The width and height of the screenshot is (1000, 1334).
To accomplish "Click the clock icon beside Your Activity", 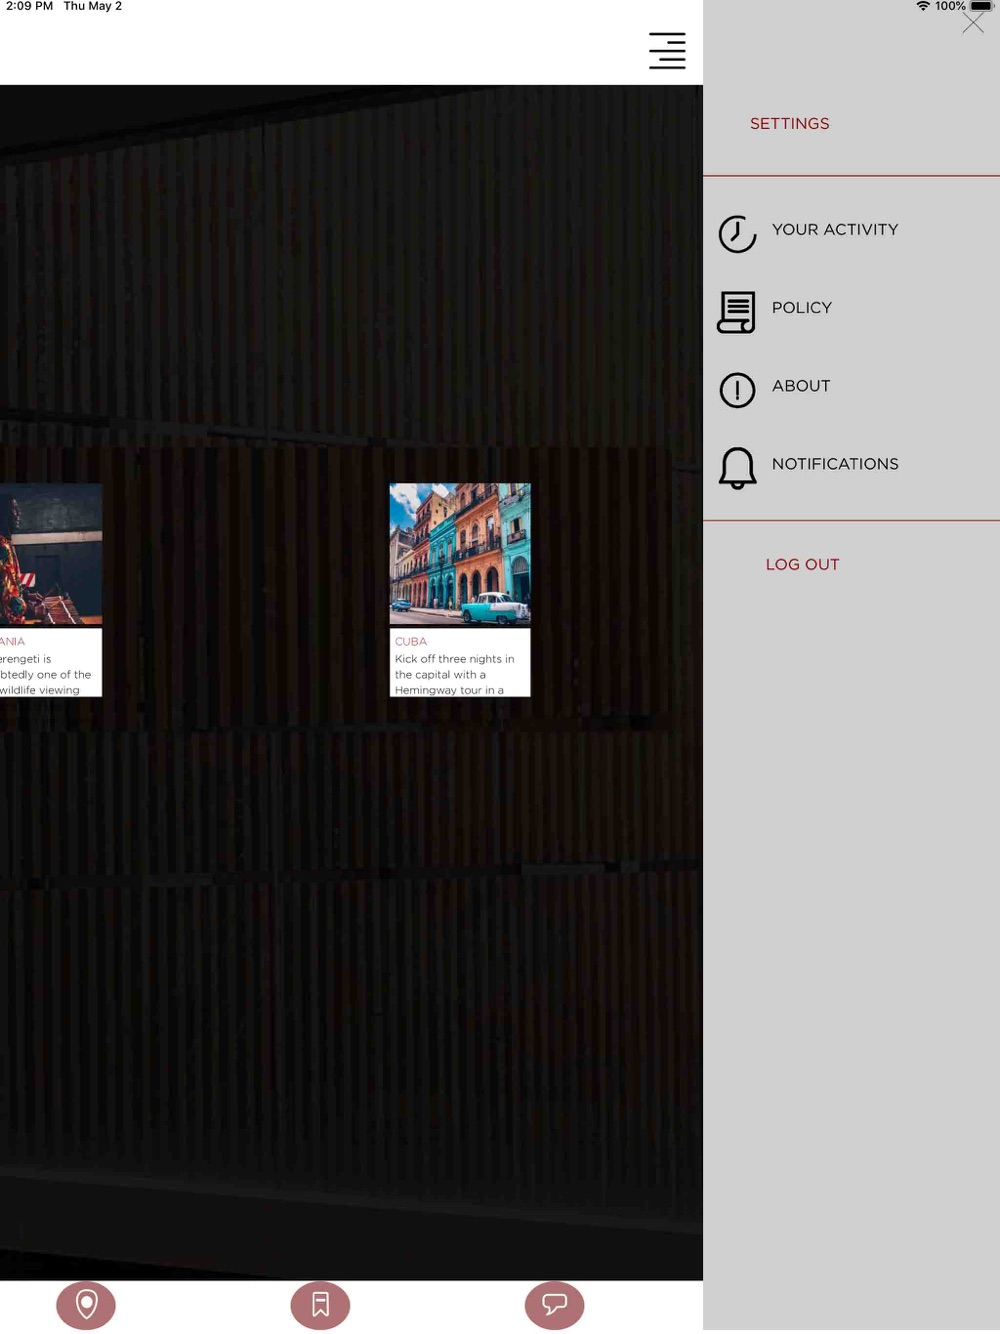I will (737, 234).
